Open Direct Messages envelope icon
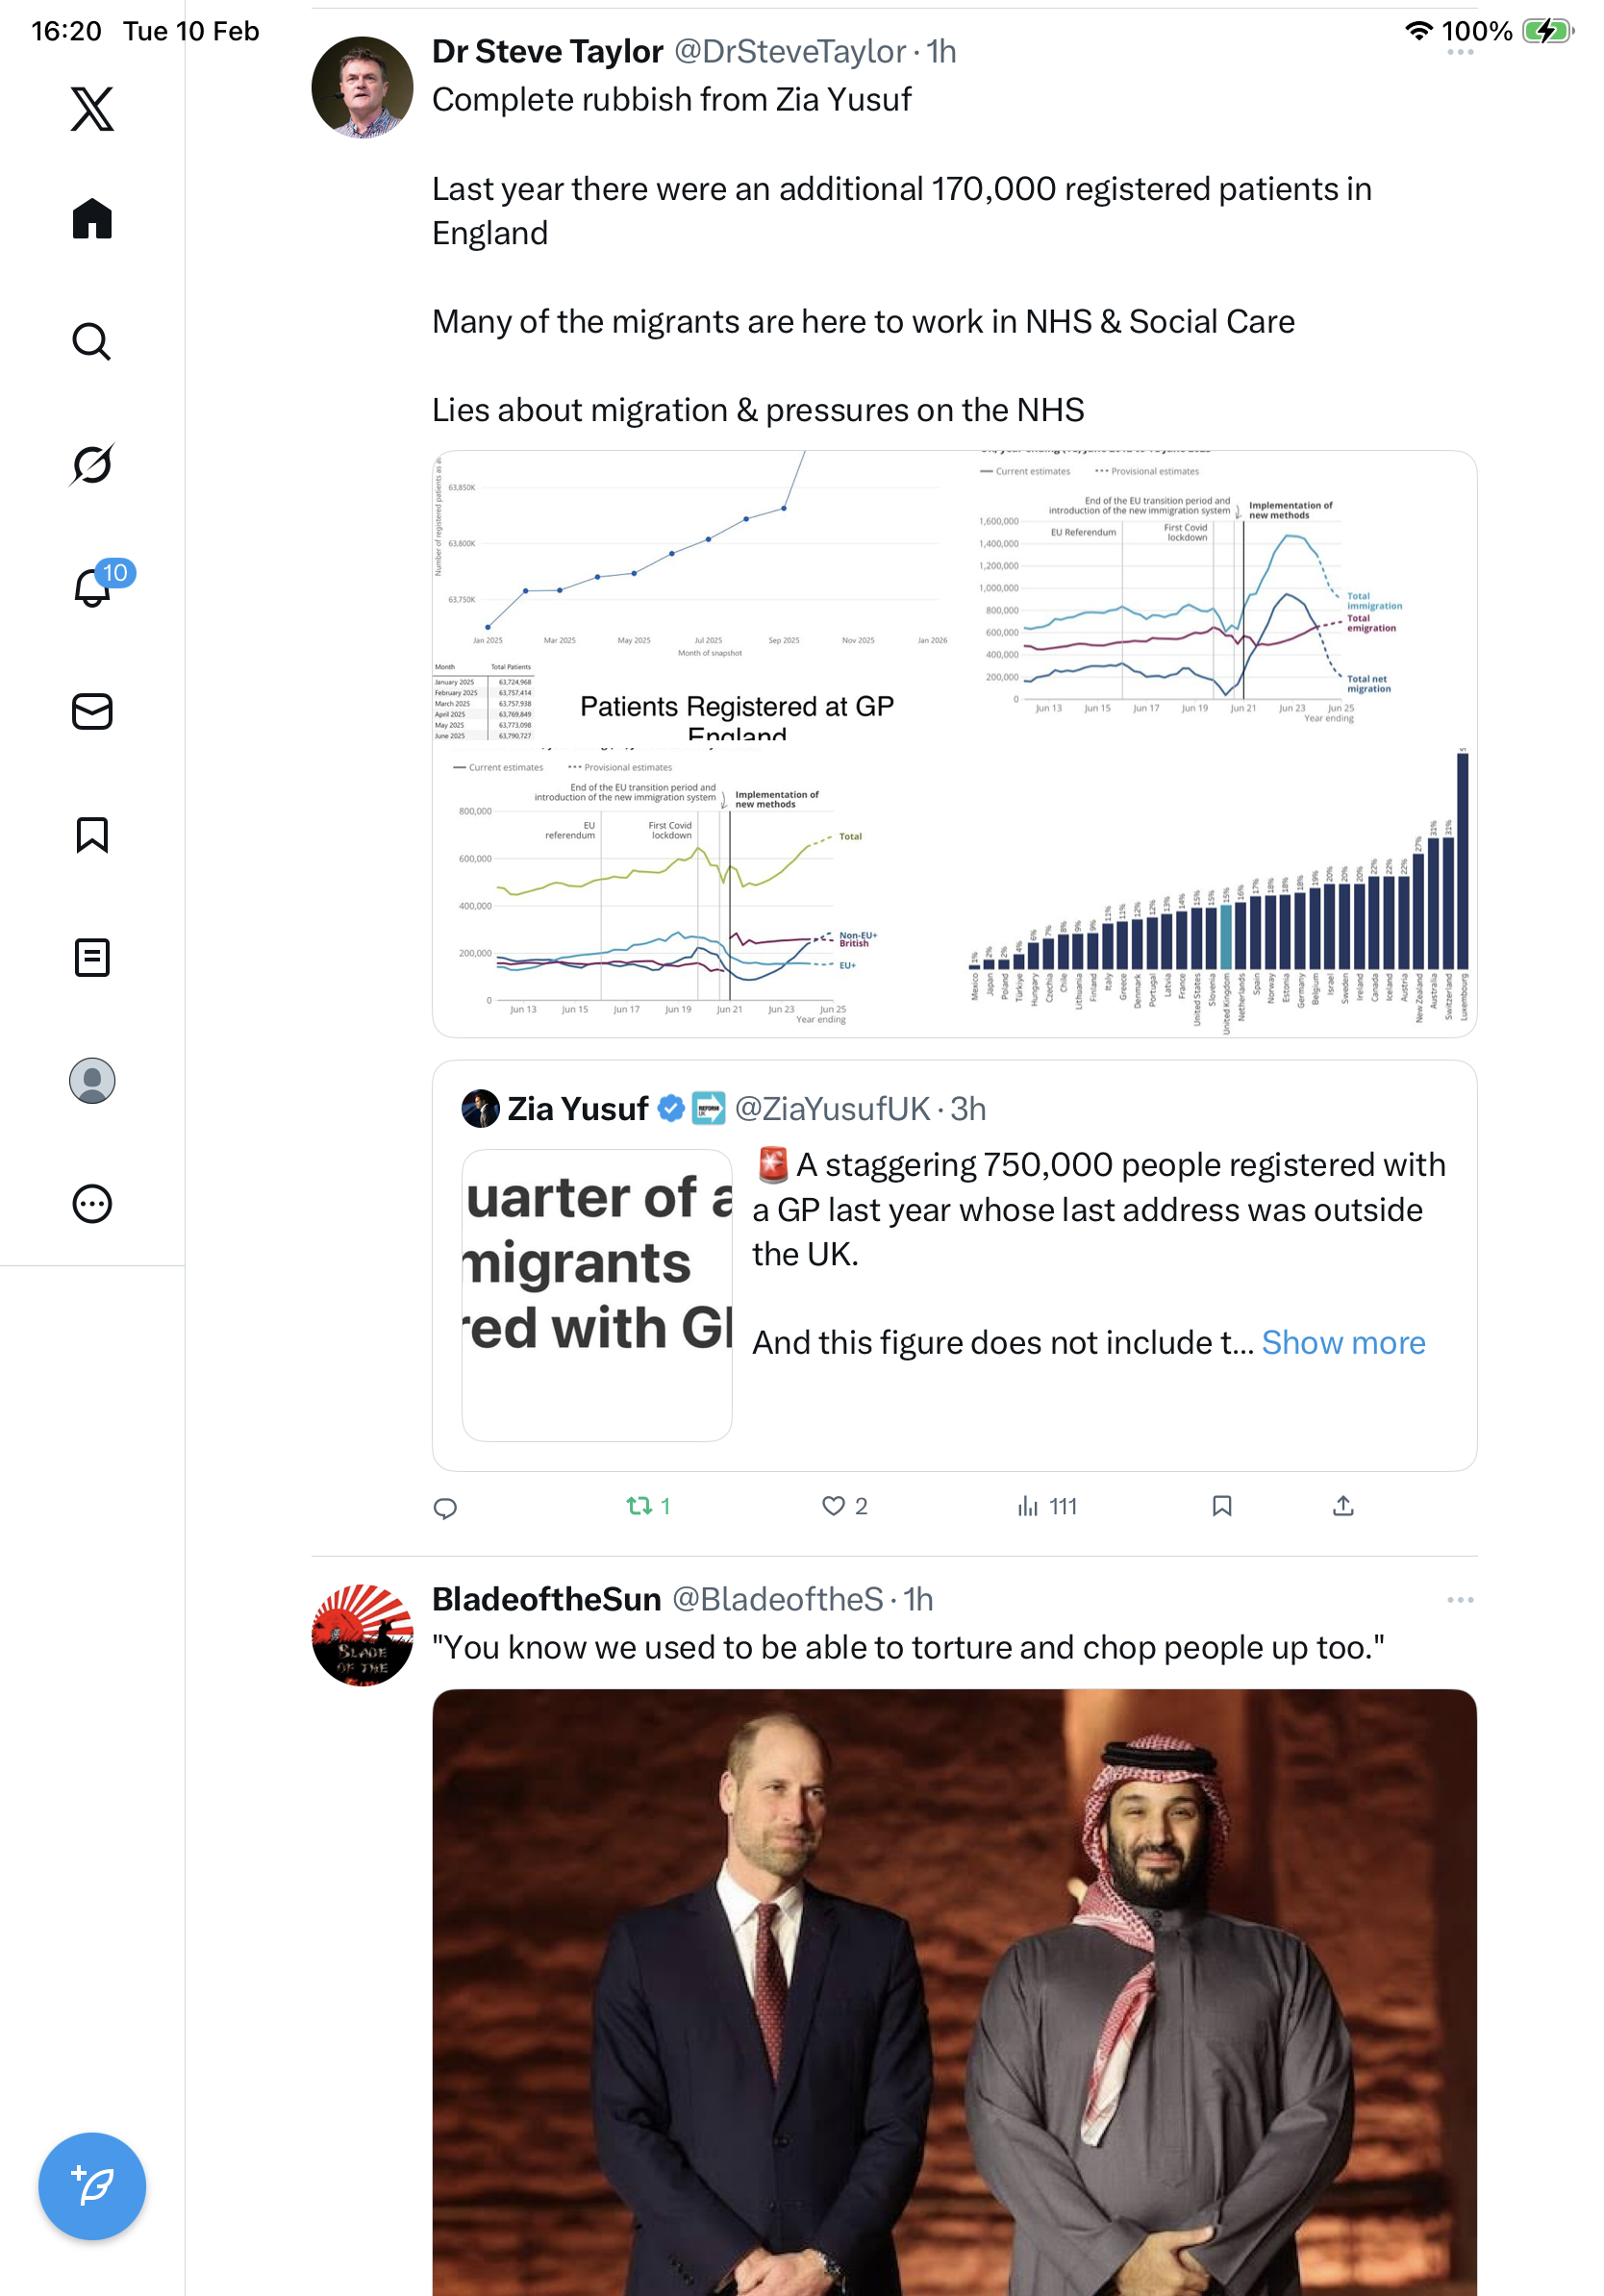 pos(92,711)
